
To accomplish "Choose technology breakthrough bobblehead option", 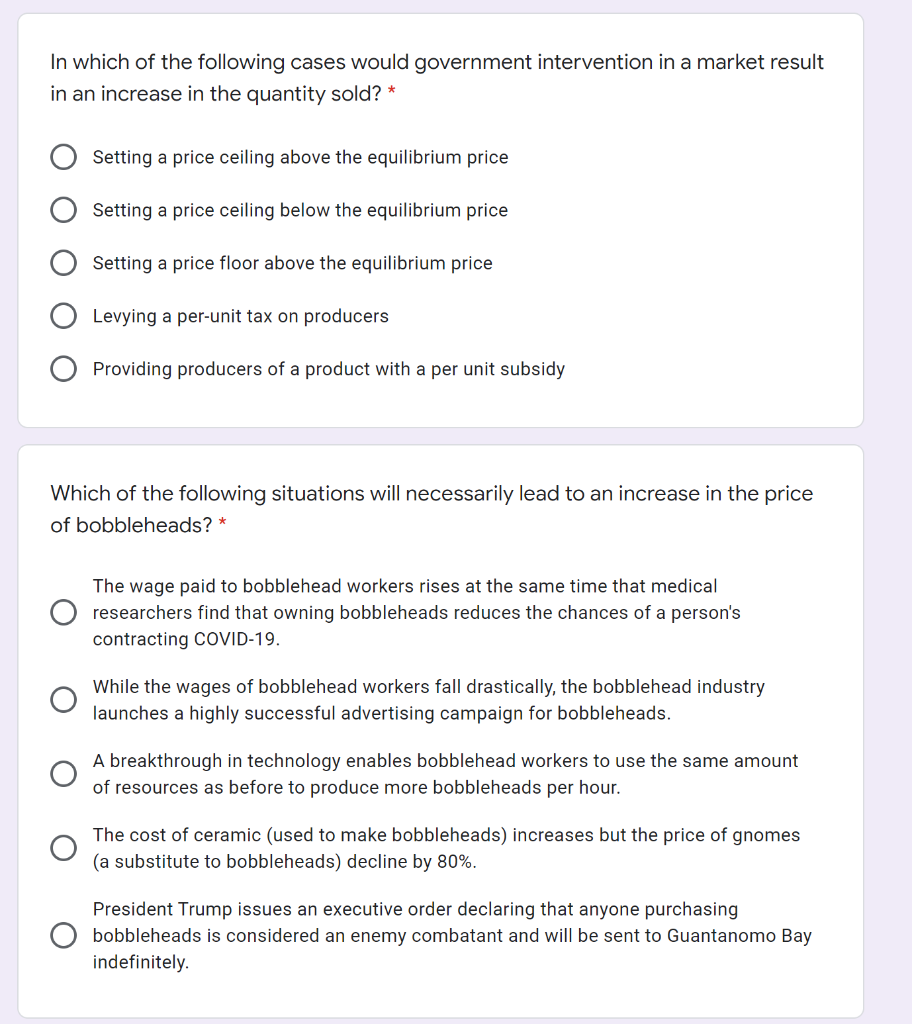I will 63,774.
